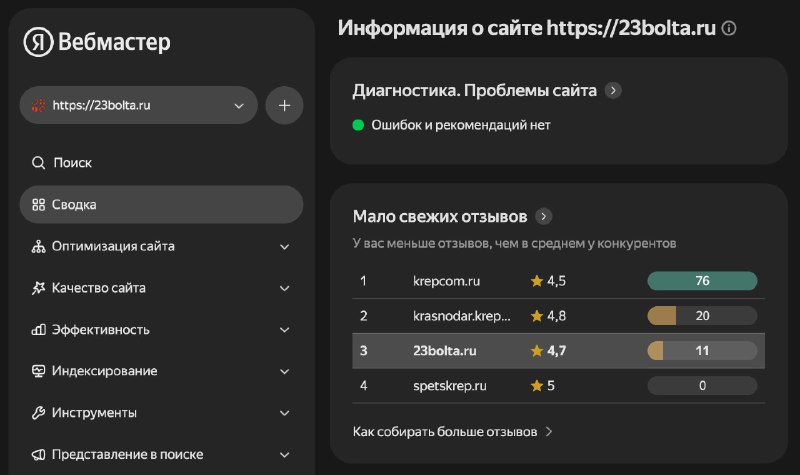This screenshot has height=475, width=800.
Task: Expand Качество сайта section chevron
Action: coord(284,288)
